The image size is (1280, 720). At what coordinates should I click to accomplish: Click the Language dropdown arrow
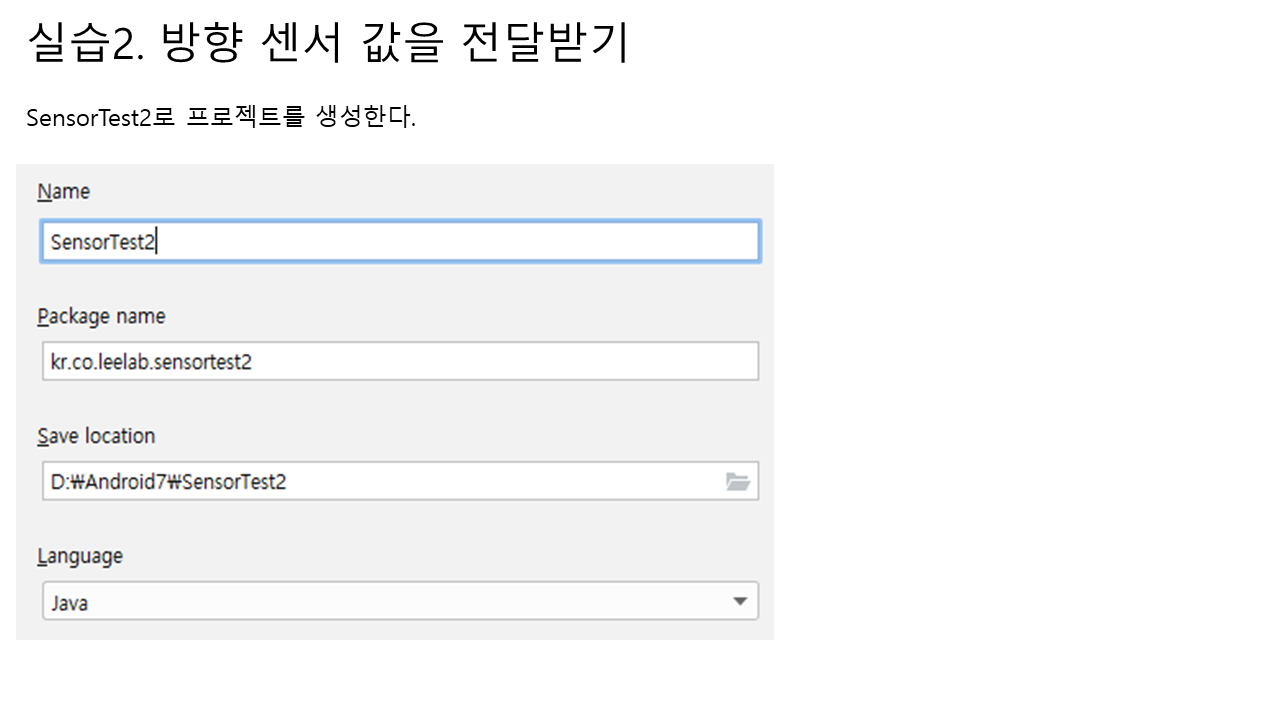click(740, 602)
